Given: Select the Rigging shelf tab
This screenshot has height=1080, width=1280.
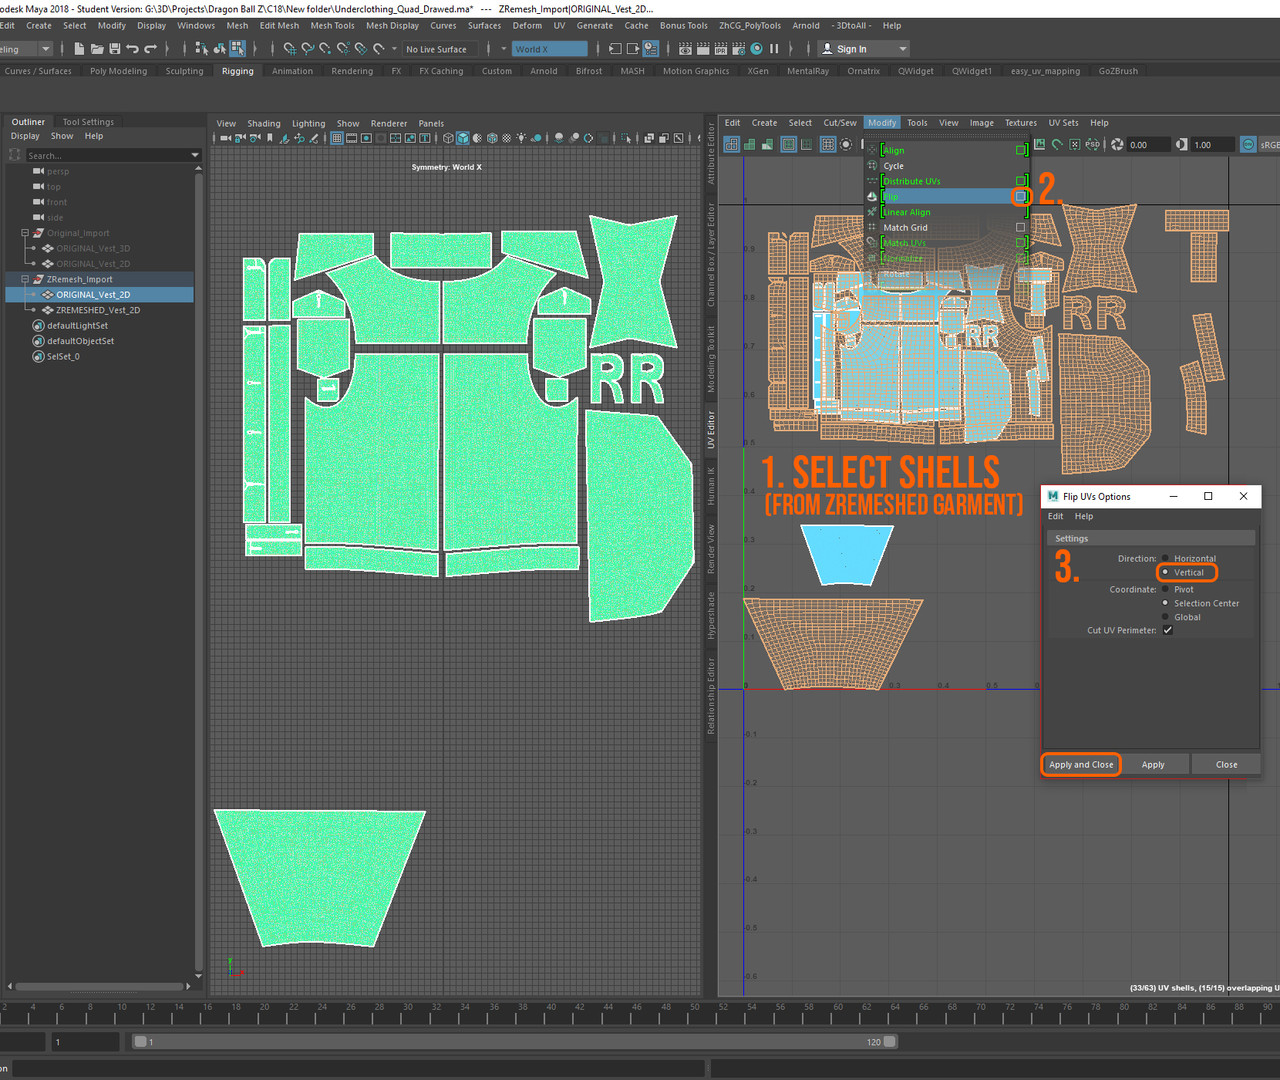Looking at the screenshot, I should point(237,71).
